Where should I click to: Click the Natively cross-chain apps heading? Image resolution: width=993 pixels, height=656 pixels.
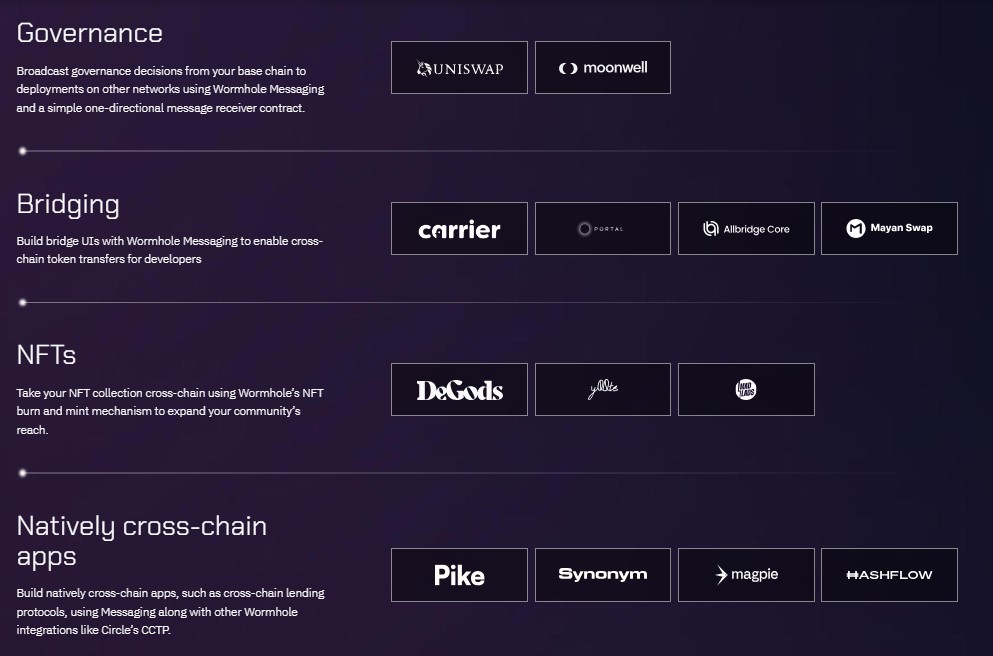(142, 540)
